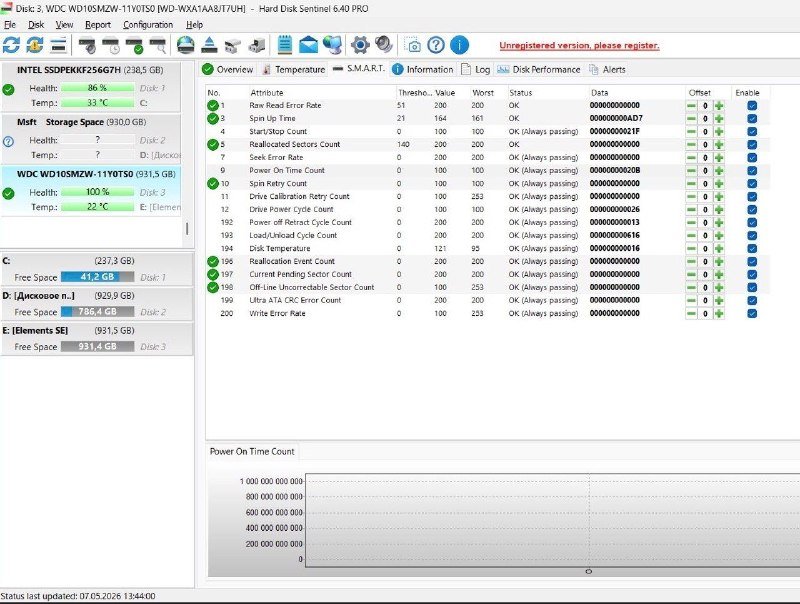
Task: Select the WDC WD10SMZW-11Y0TS0 disk entry
Action: coord(91,191)
